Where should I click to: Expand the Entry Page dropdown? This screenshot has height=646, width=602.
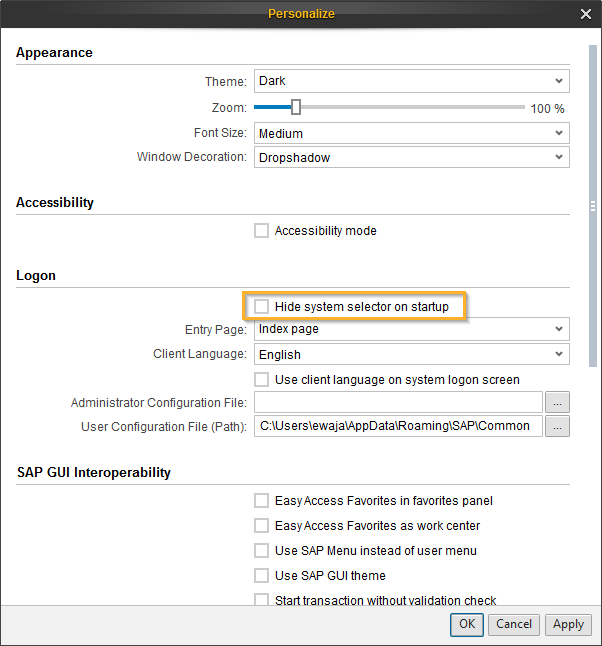click(412, 329)
